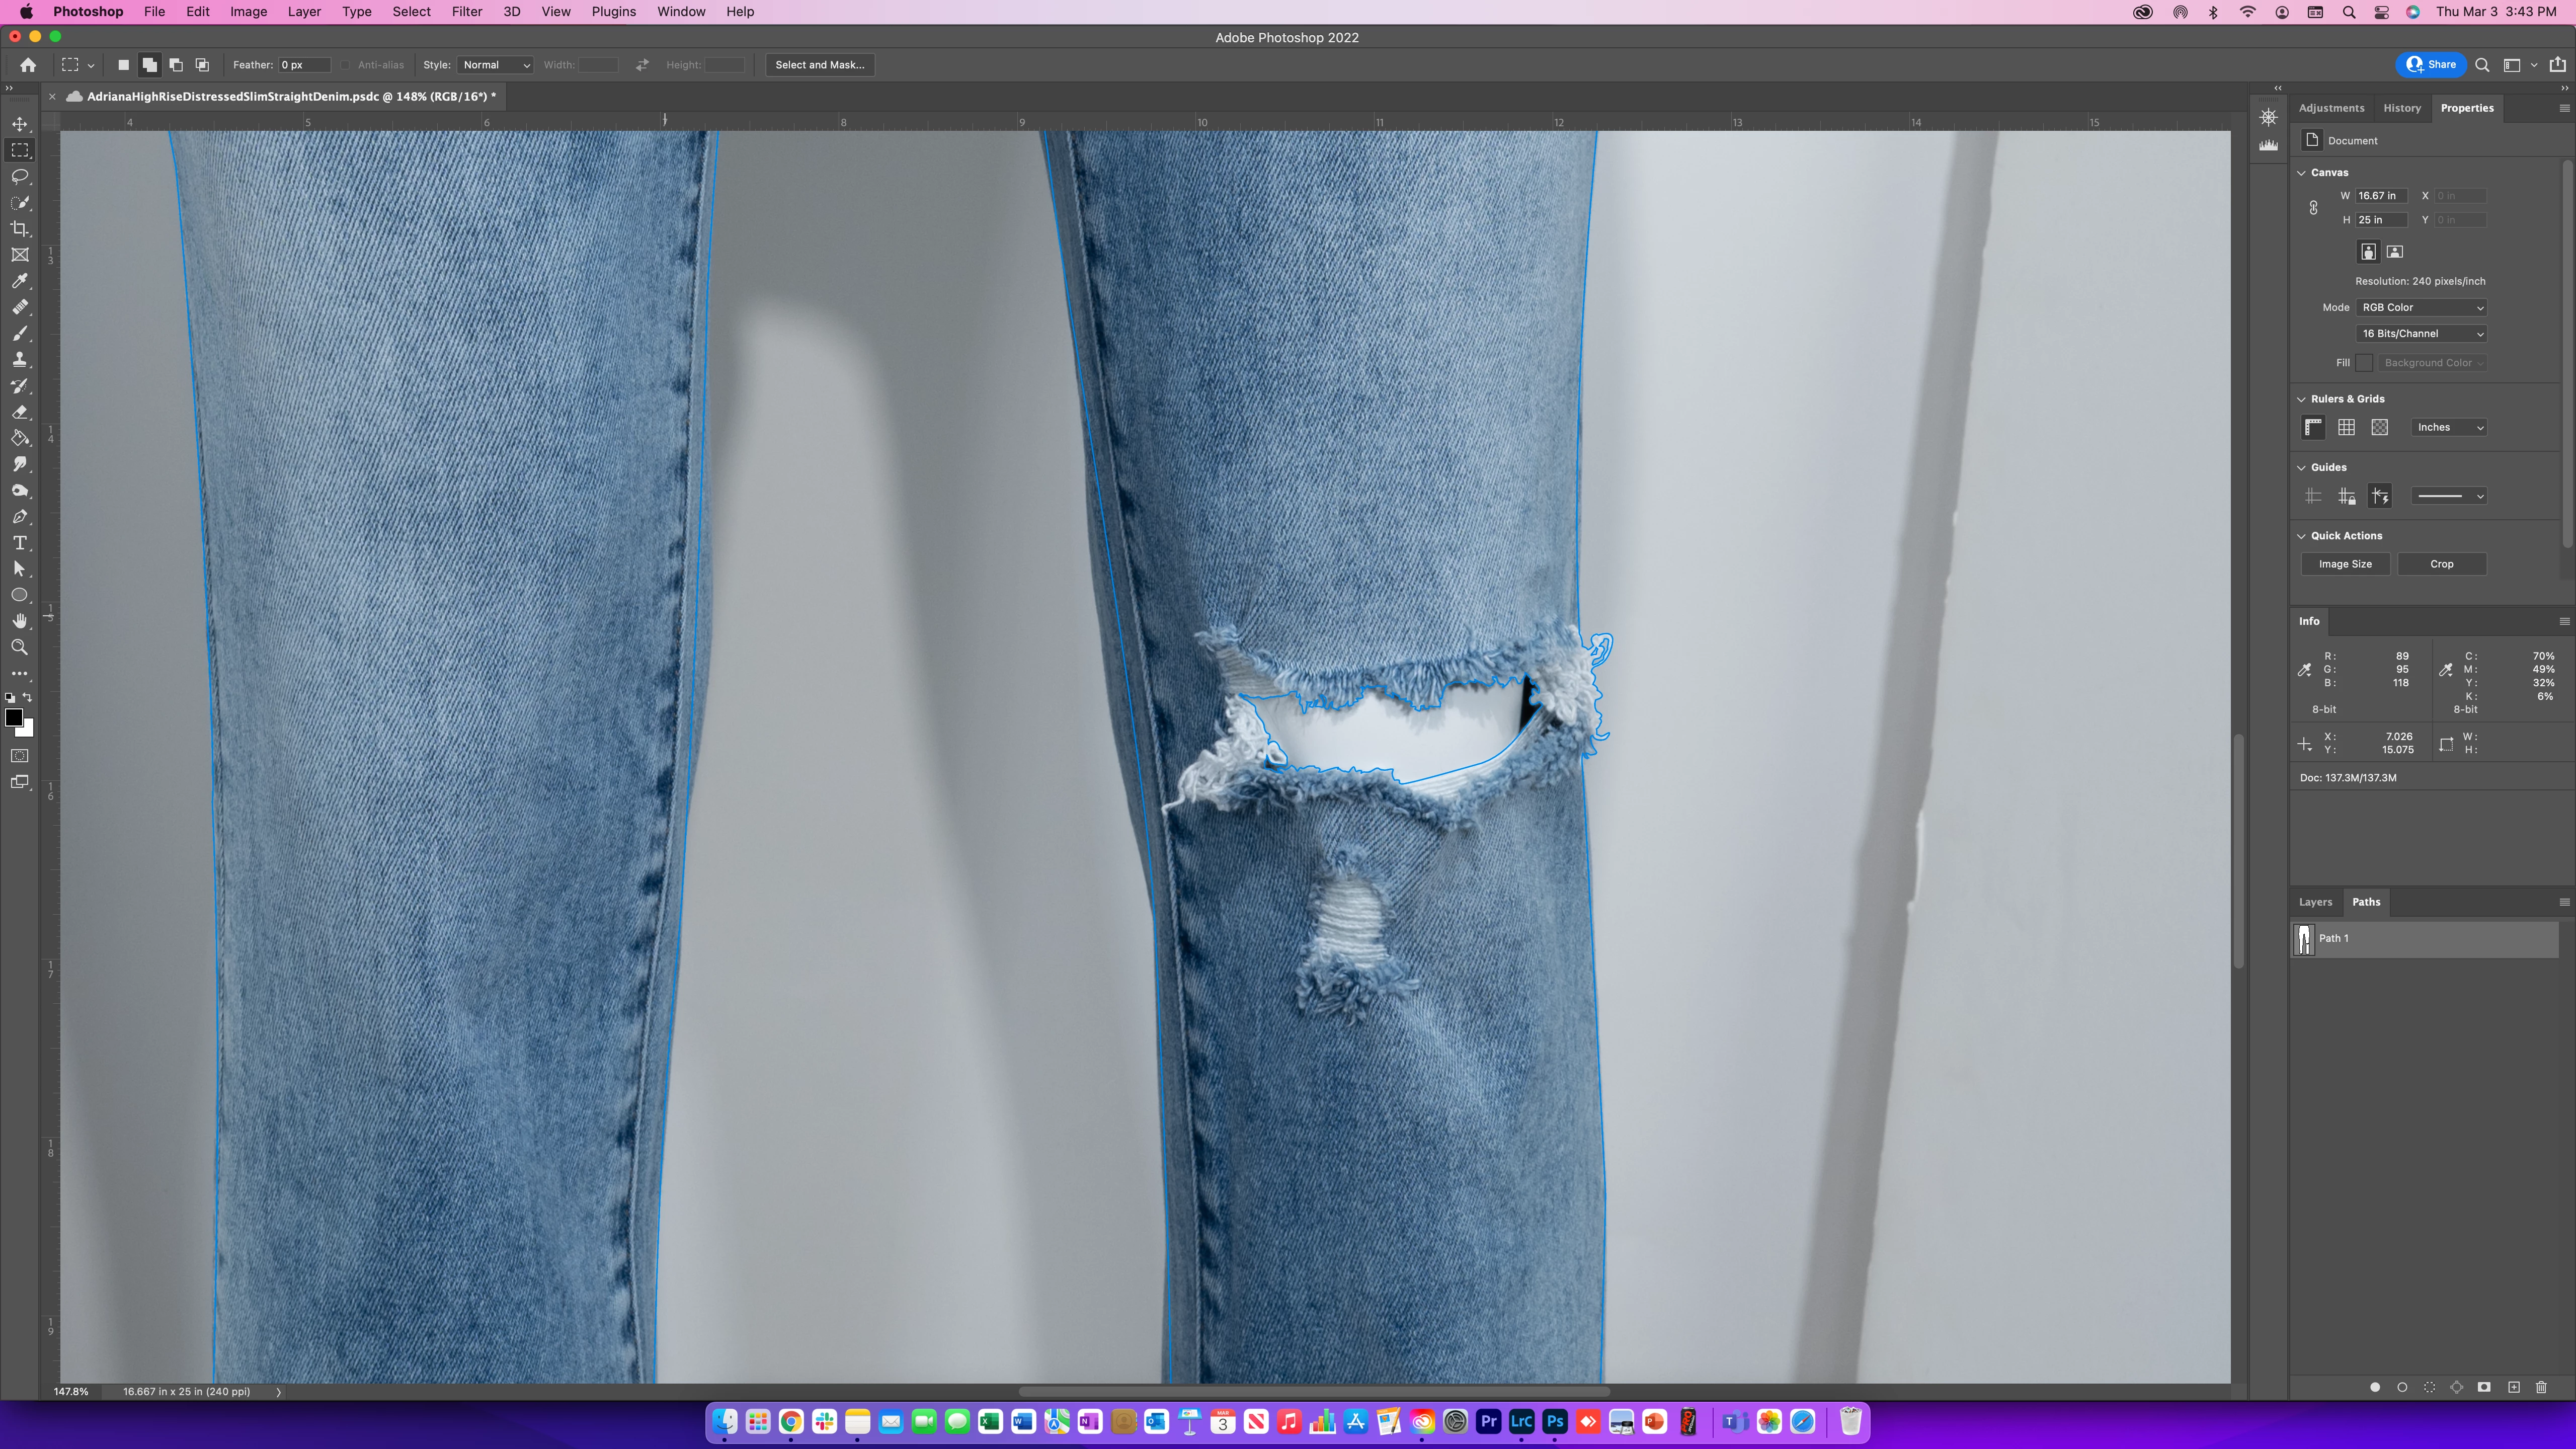2576x1449 pixels.
Task: Select the Pen tool
Action: [20, 517]
